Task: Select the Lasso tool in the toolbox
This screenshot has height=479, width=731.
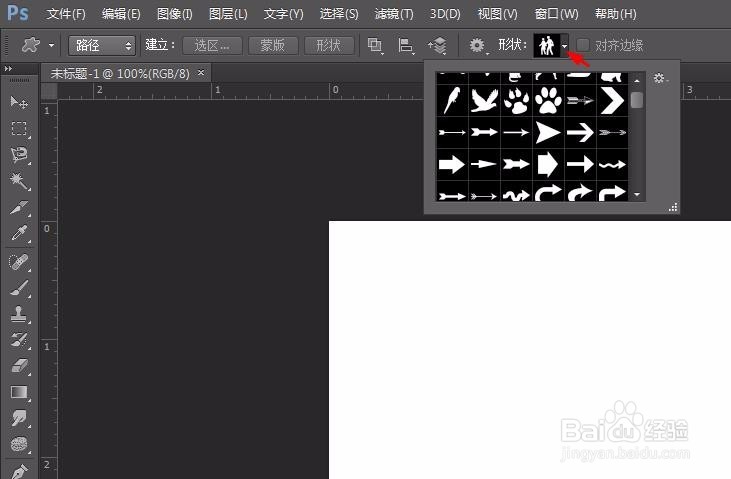Action: click(19, 154)
